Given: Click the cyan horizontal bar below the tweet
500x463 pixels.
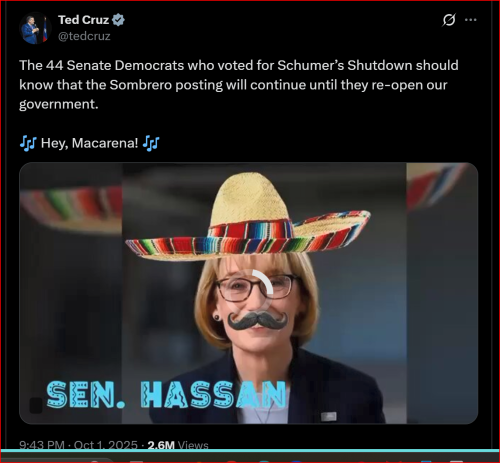Looking at the screenshot, I should (250, 451).
